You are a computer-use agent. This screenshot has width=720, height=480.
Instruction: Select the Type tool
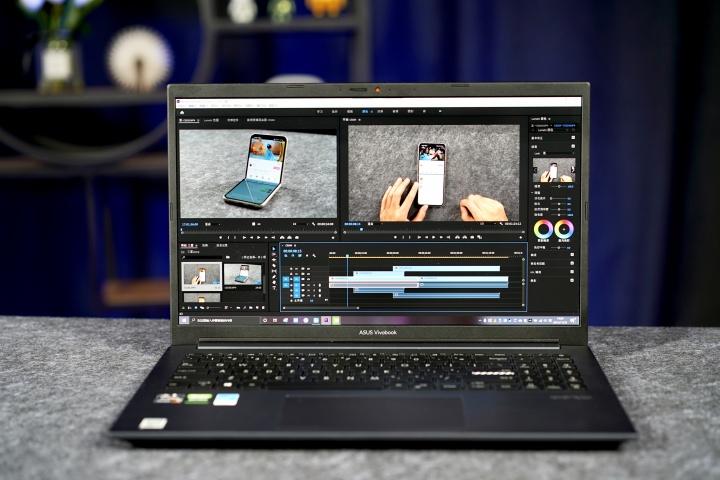click(274, 287)
